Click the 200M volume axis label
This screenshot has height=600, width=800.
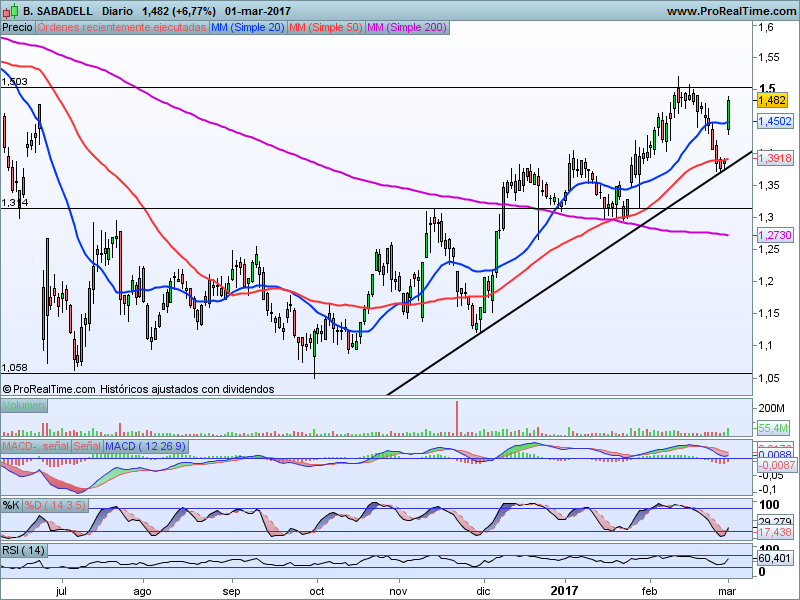pos(771,408)
